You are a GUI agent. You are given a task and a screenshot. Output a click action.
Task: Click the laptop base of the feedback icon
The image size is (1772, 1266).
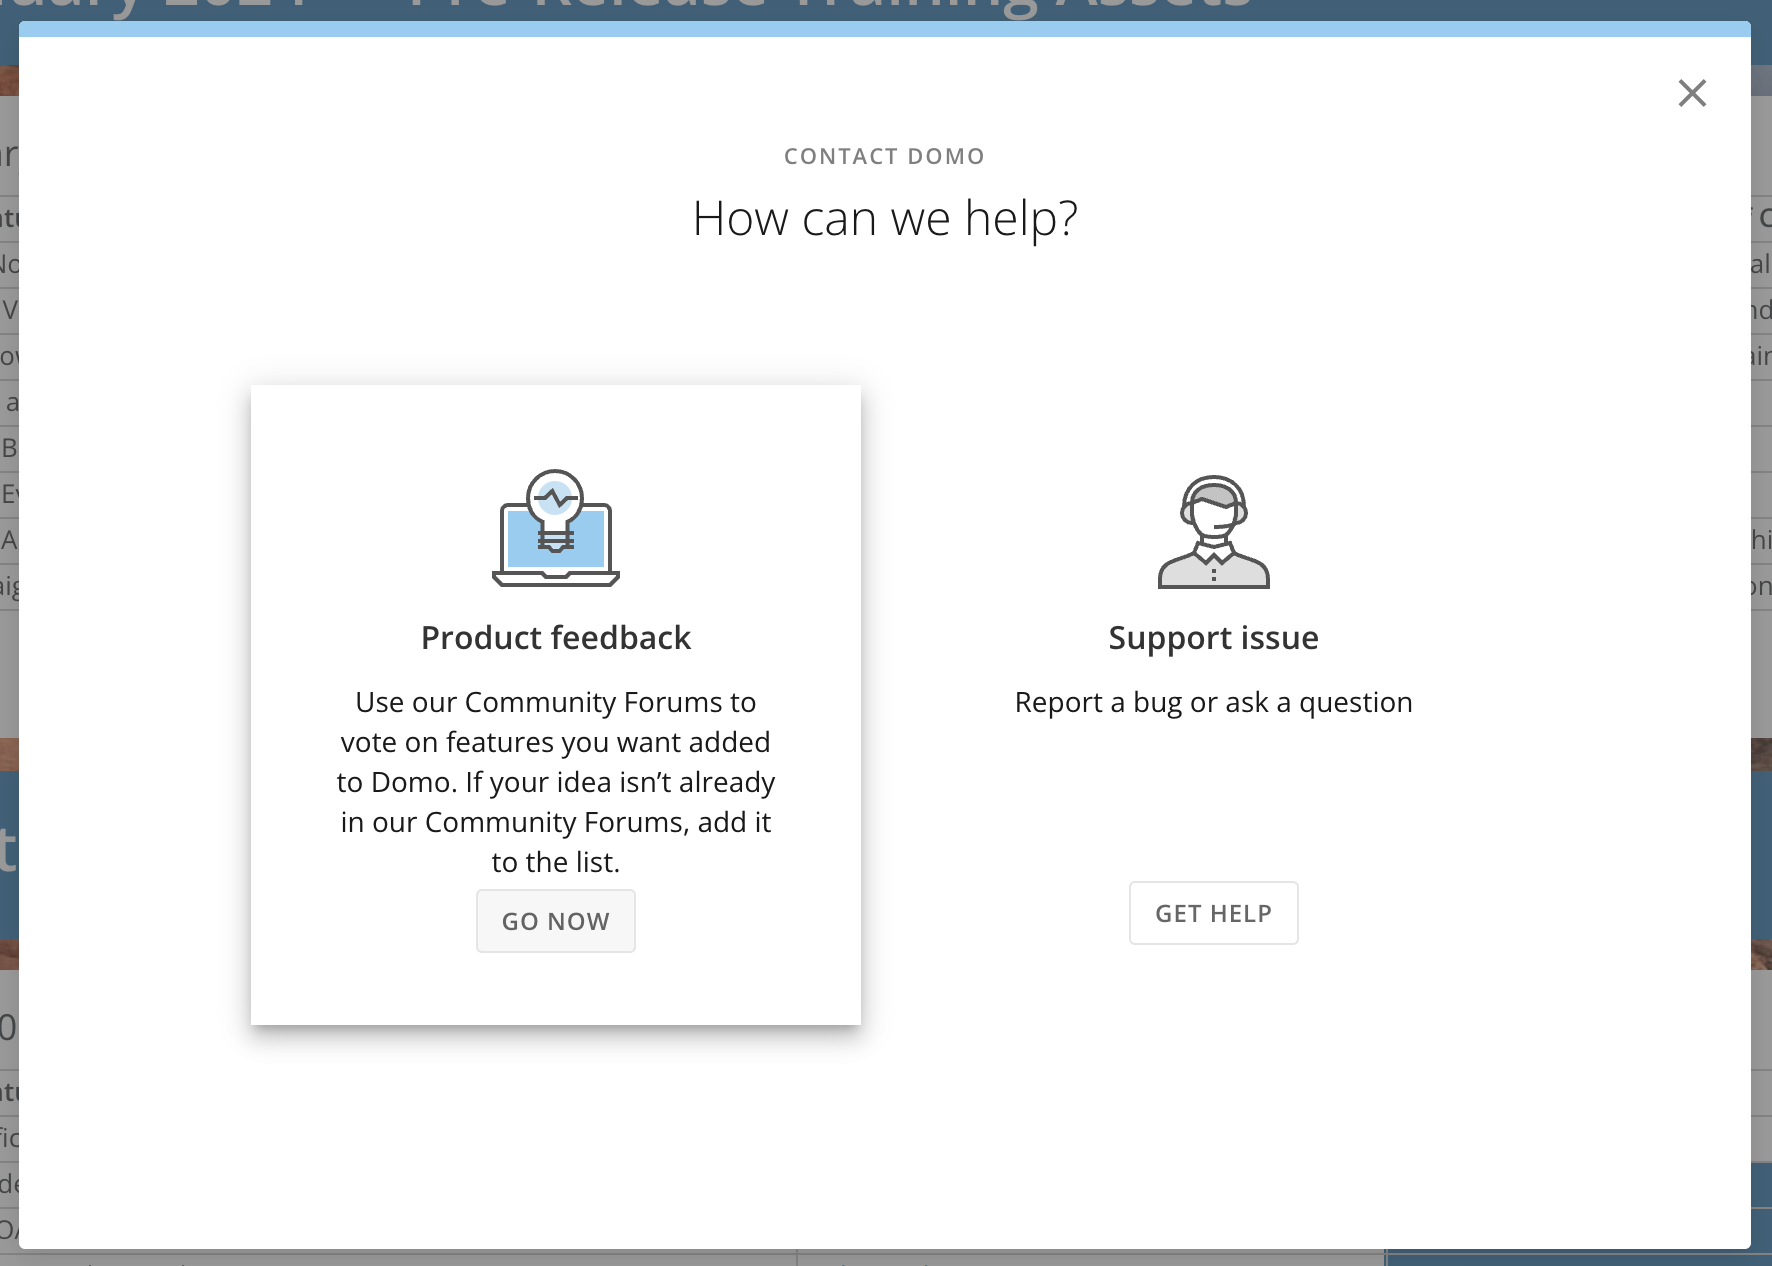point(556,578)
